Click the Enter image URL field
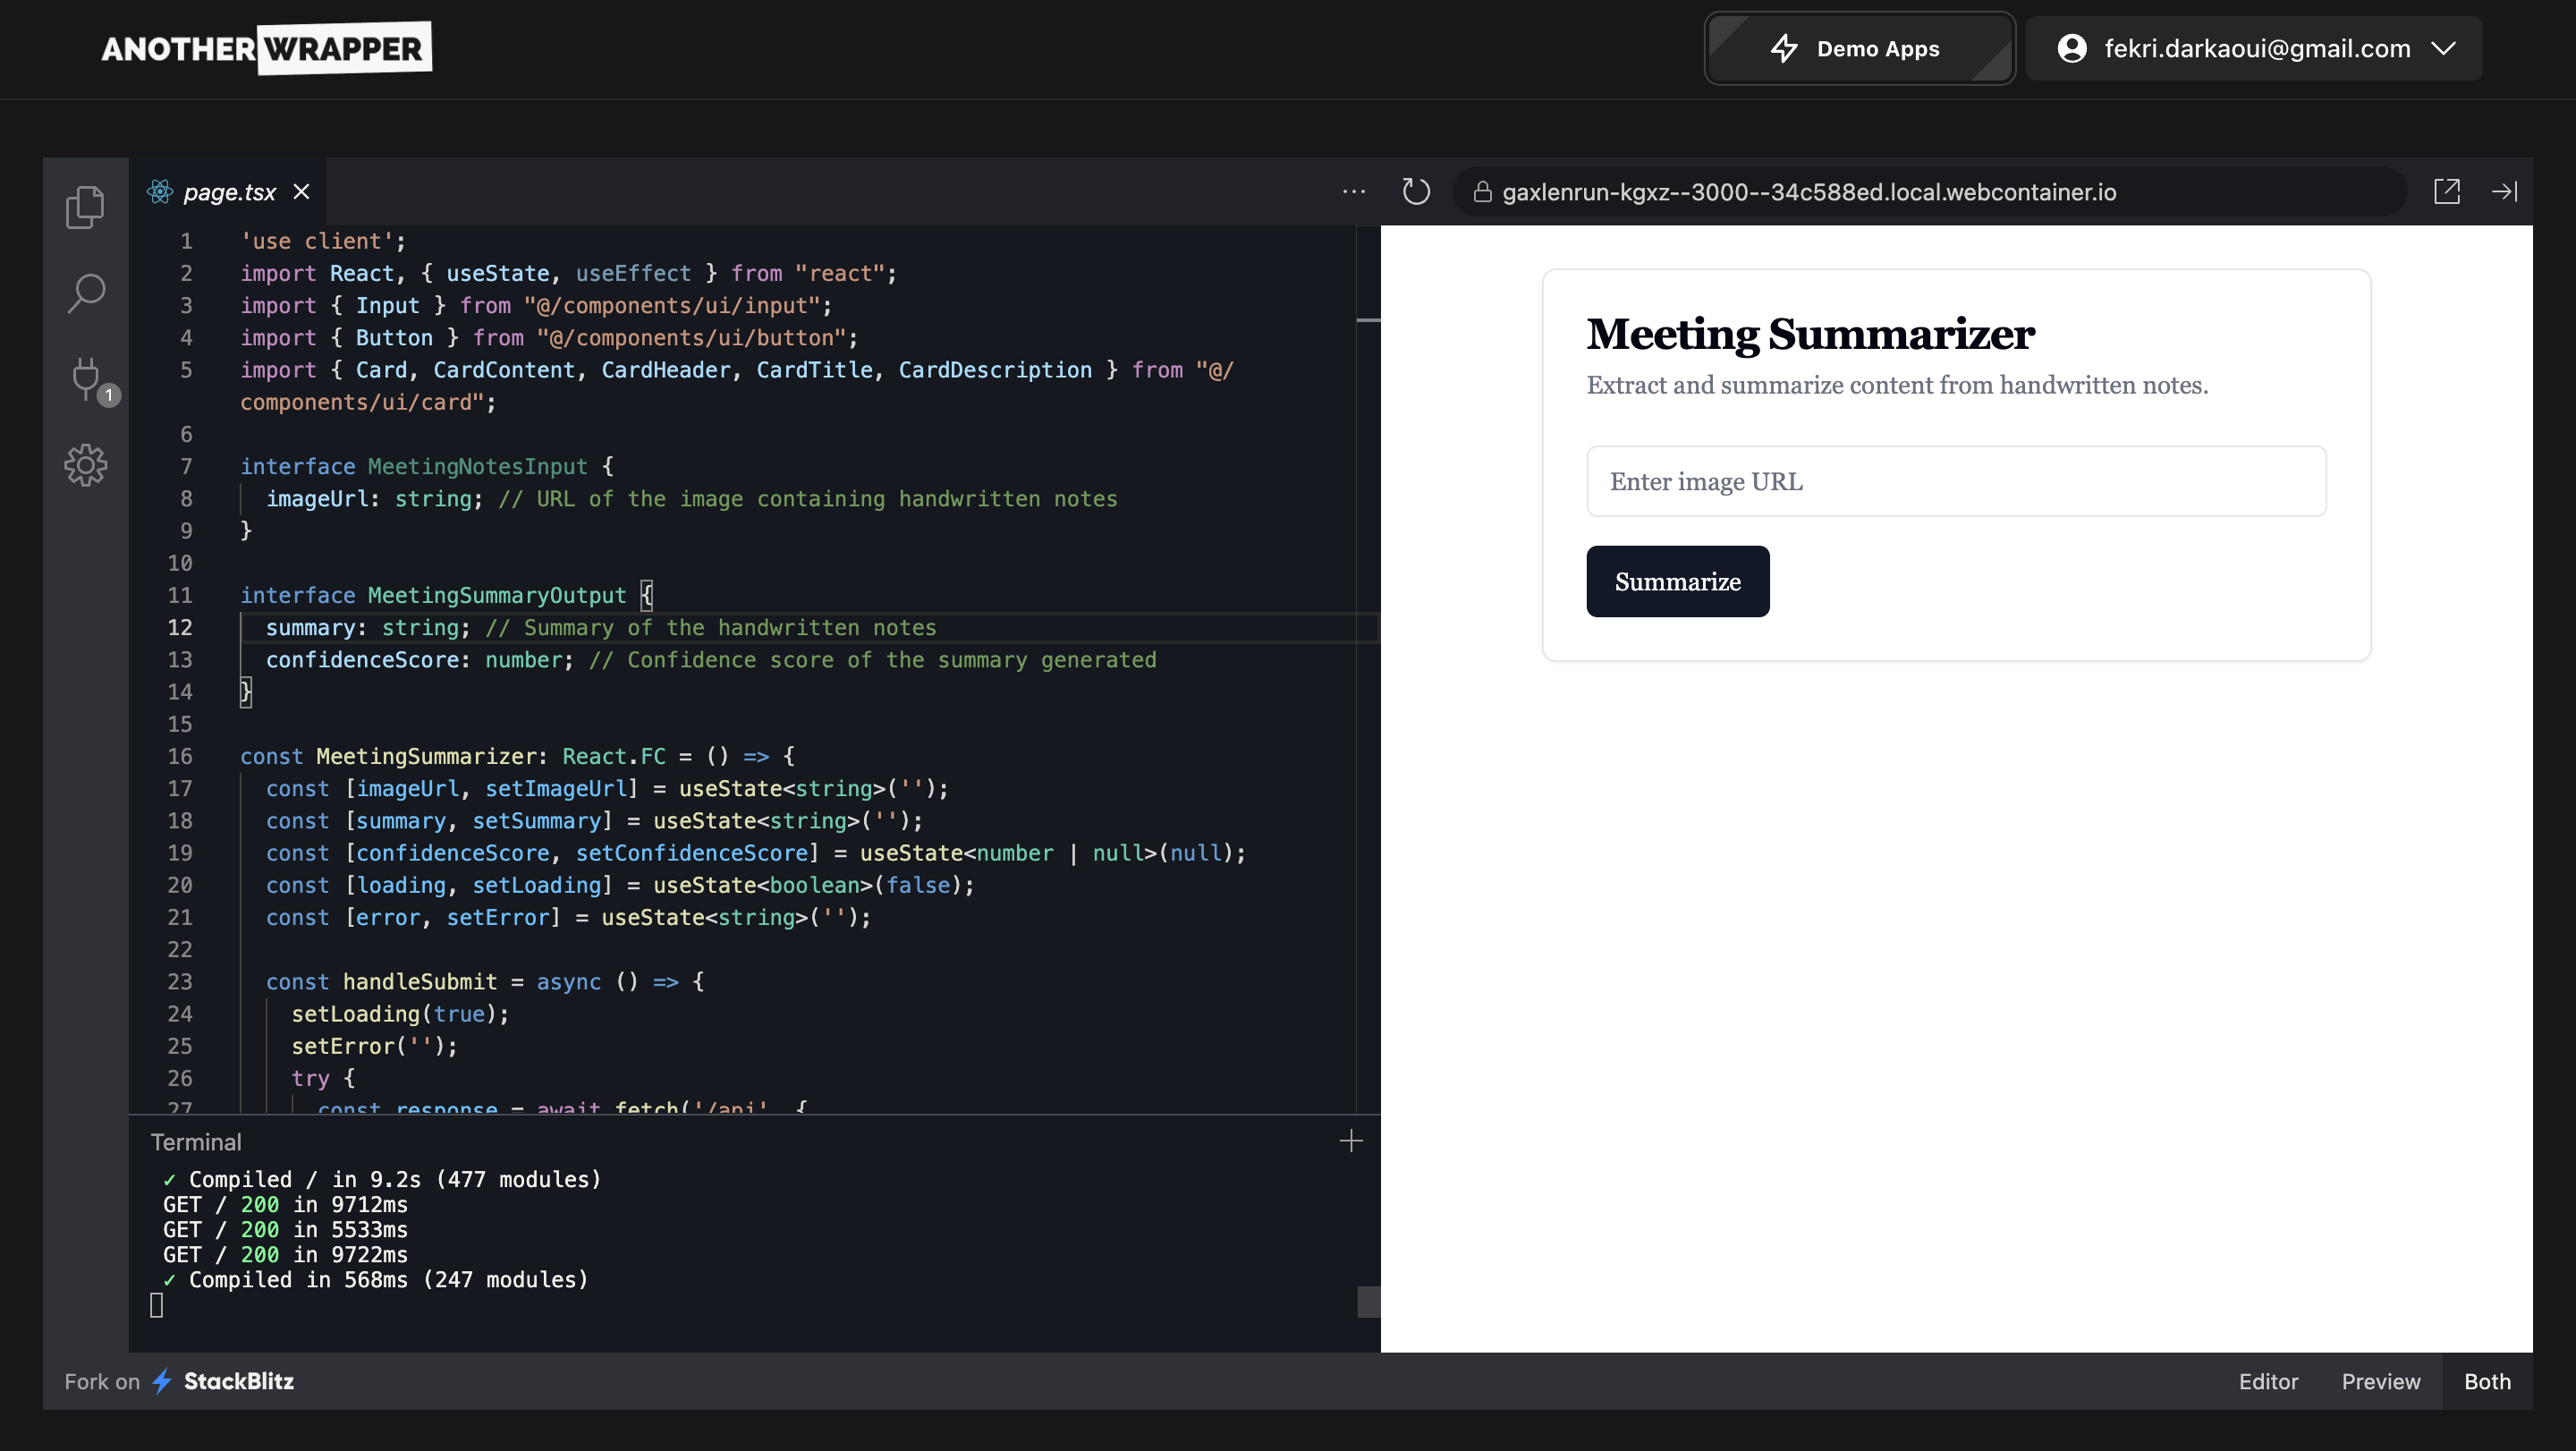The height and width of the screenshot is (1451, 2576). point(1955,482)
